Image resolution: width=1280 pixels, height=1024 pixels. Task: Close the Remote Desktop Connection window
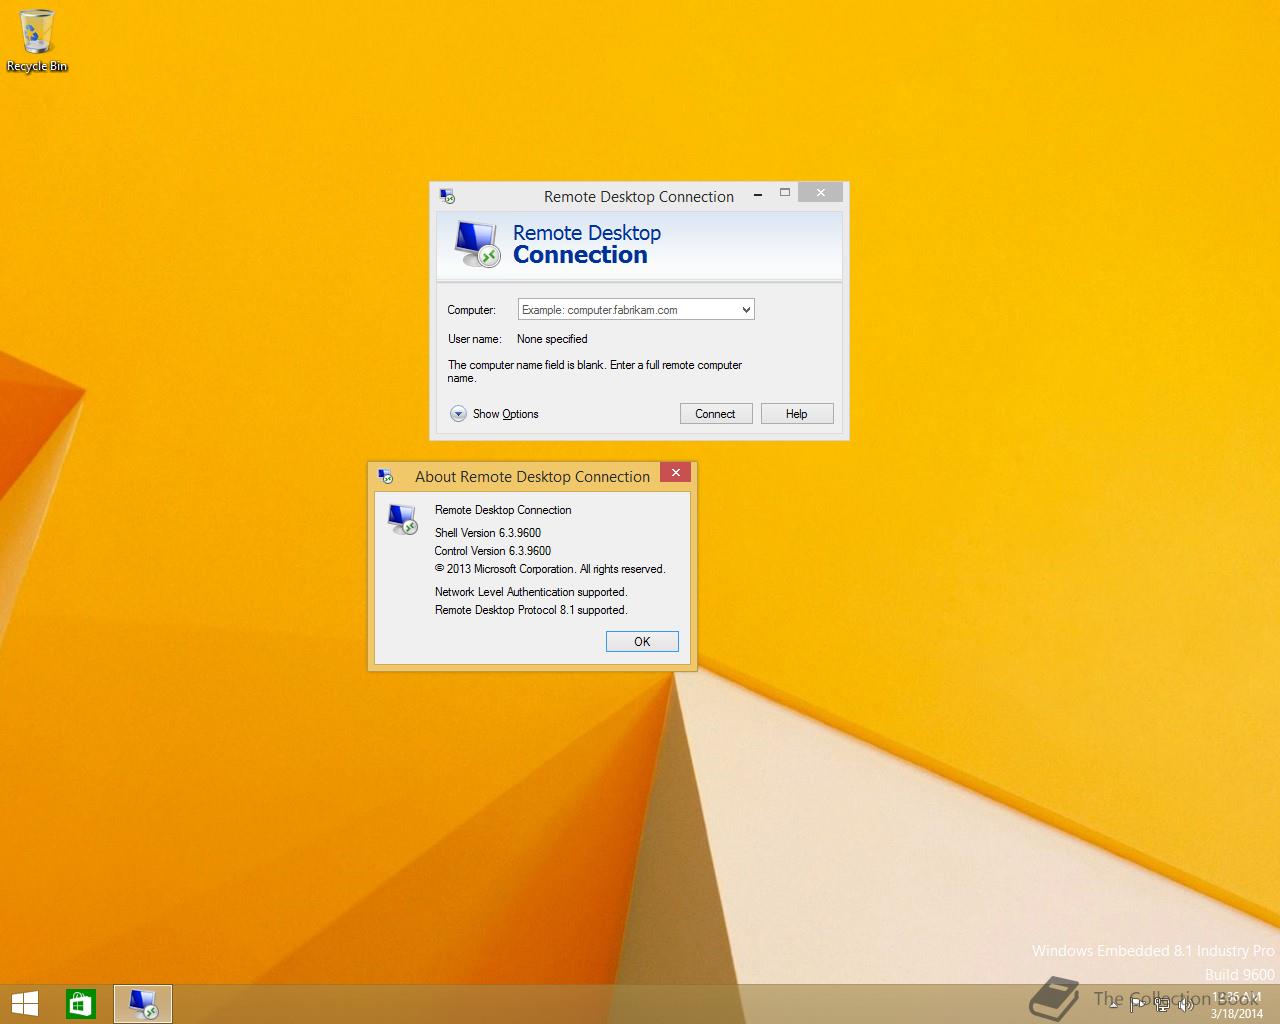[x=821, y=193]
